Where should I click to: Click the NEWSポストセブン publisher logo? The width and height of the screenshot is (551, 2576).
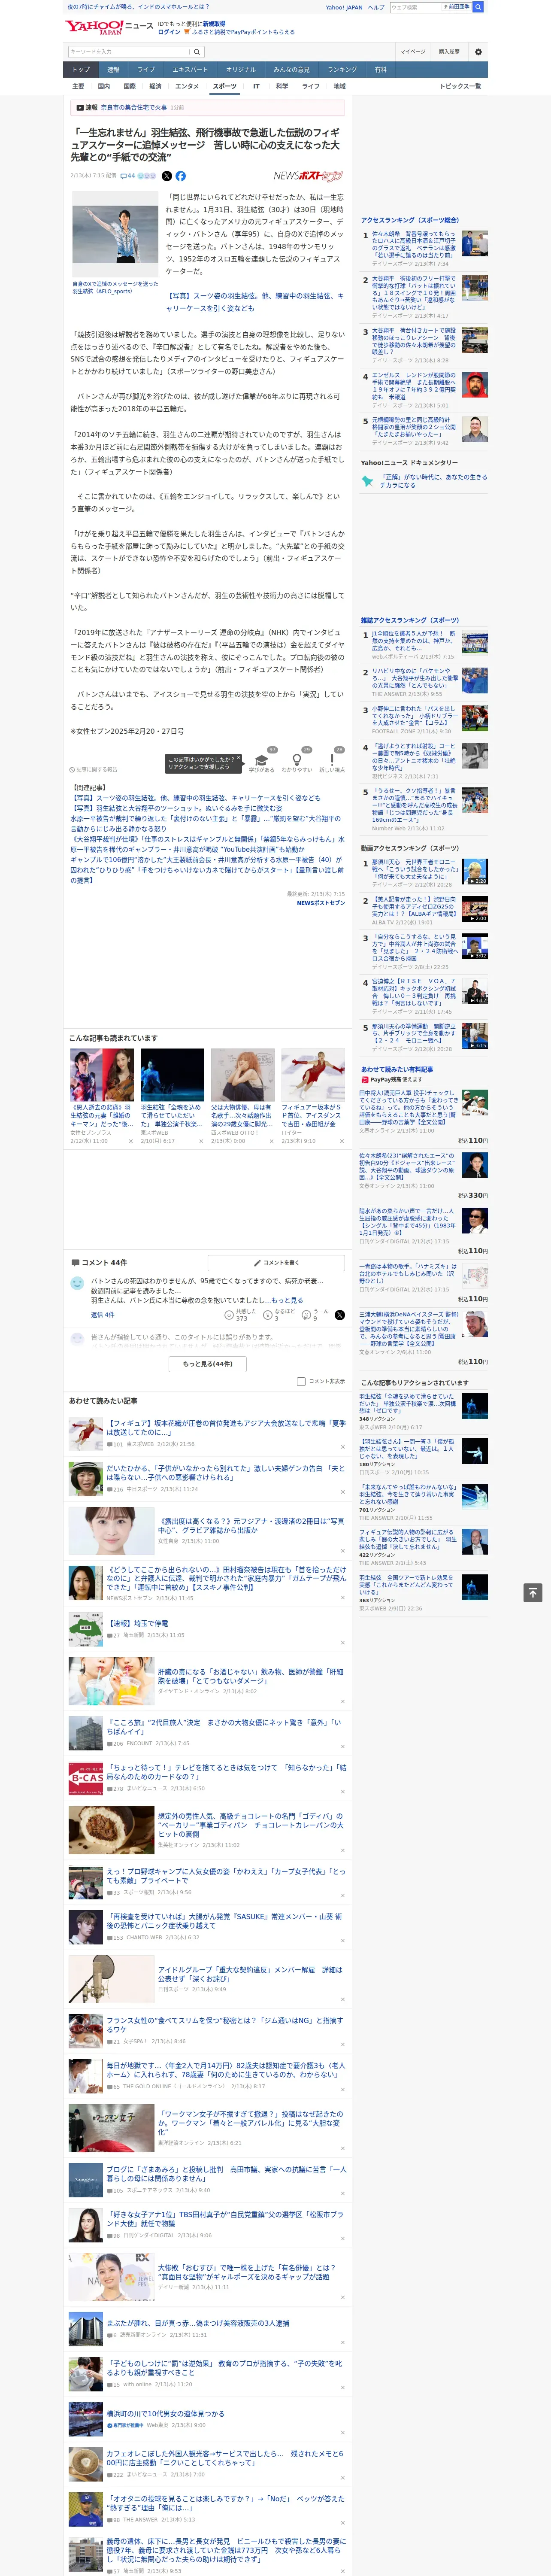pyautogui.click(x=308, y=175)
